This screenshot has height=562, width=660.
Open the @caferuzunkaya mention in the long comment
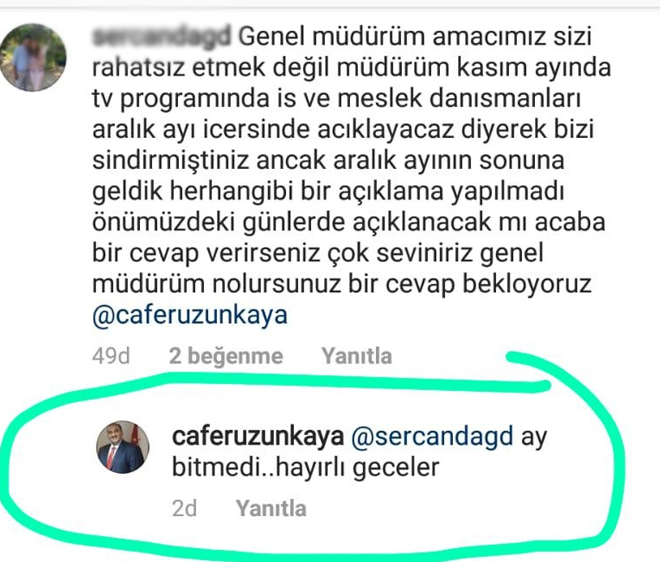(x=190, y=315)
